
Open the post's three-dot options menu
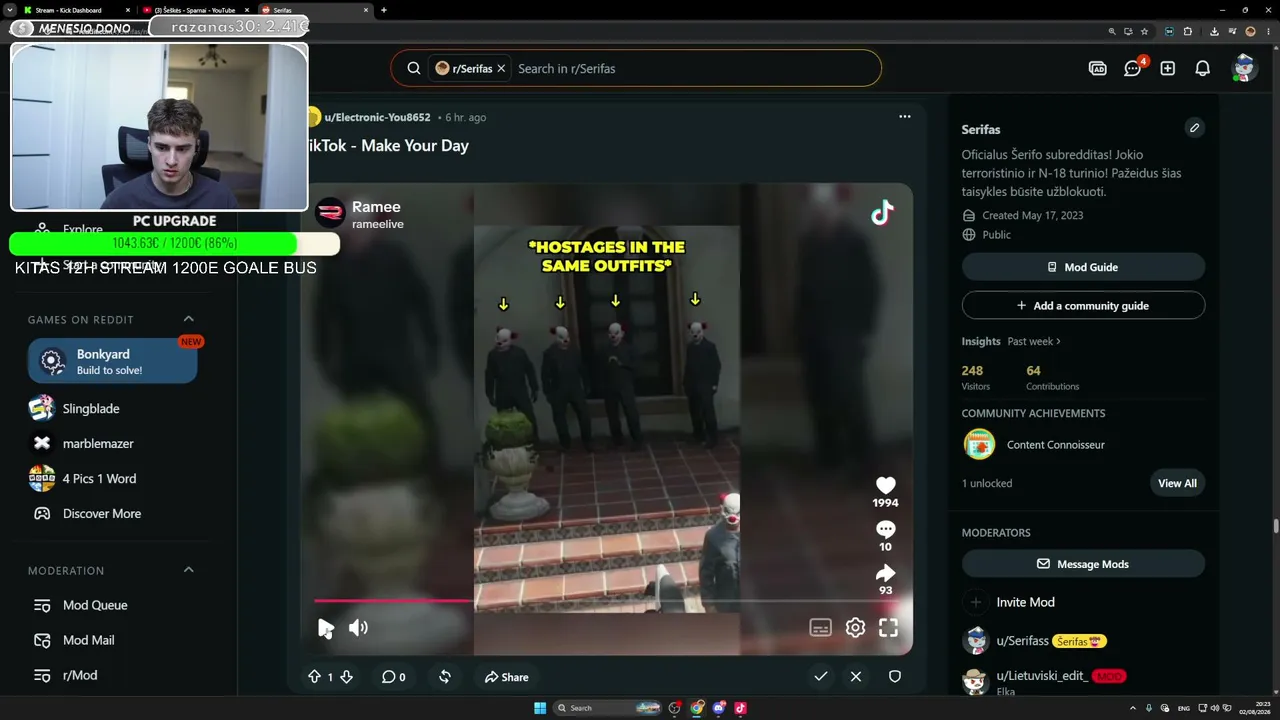click(x=905, y=117)
